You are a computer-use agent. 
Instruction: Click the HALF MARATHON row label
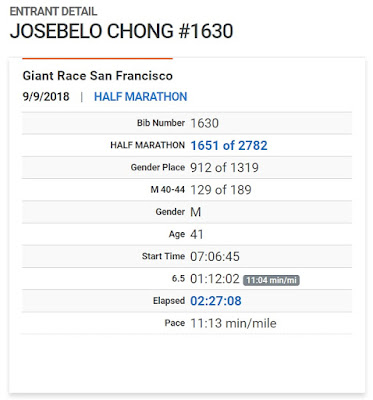click(147, 145)
